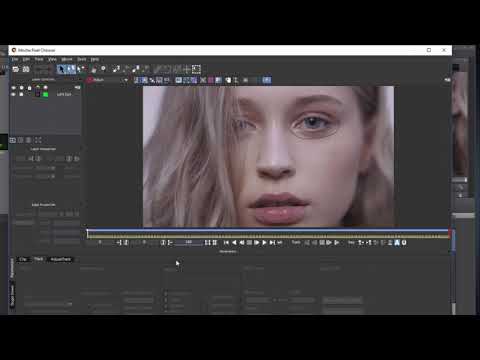
Task: Step back one frame
Action: (x=242, y=243)
